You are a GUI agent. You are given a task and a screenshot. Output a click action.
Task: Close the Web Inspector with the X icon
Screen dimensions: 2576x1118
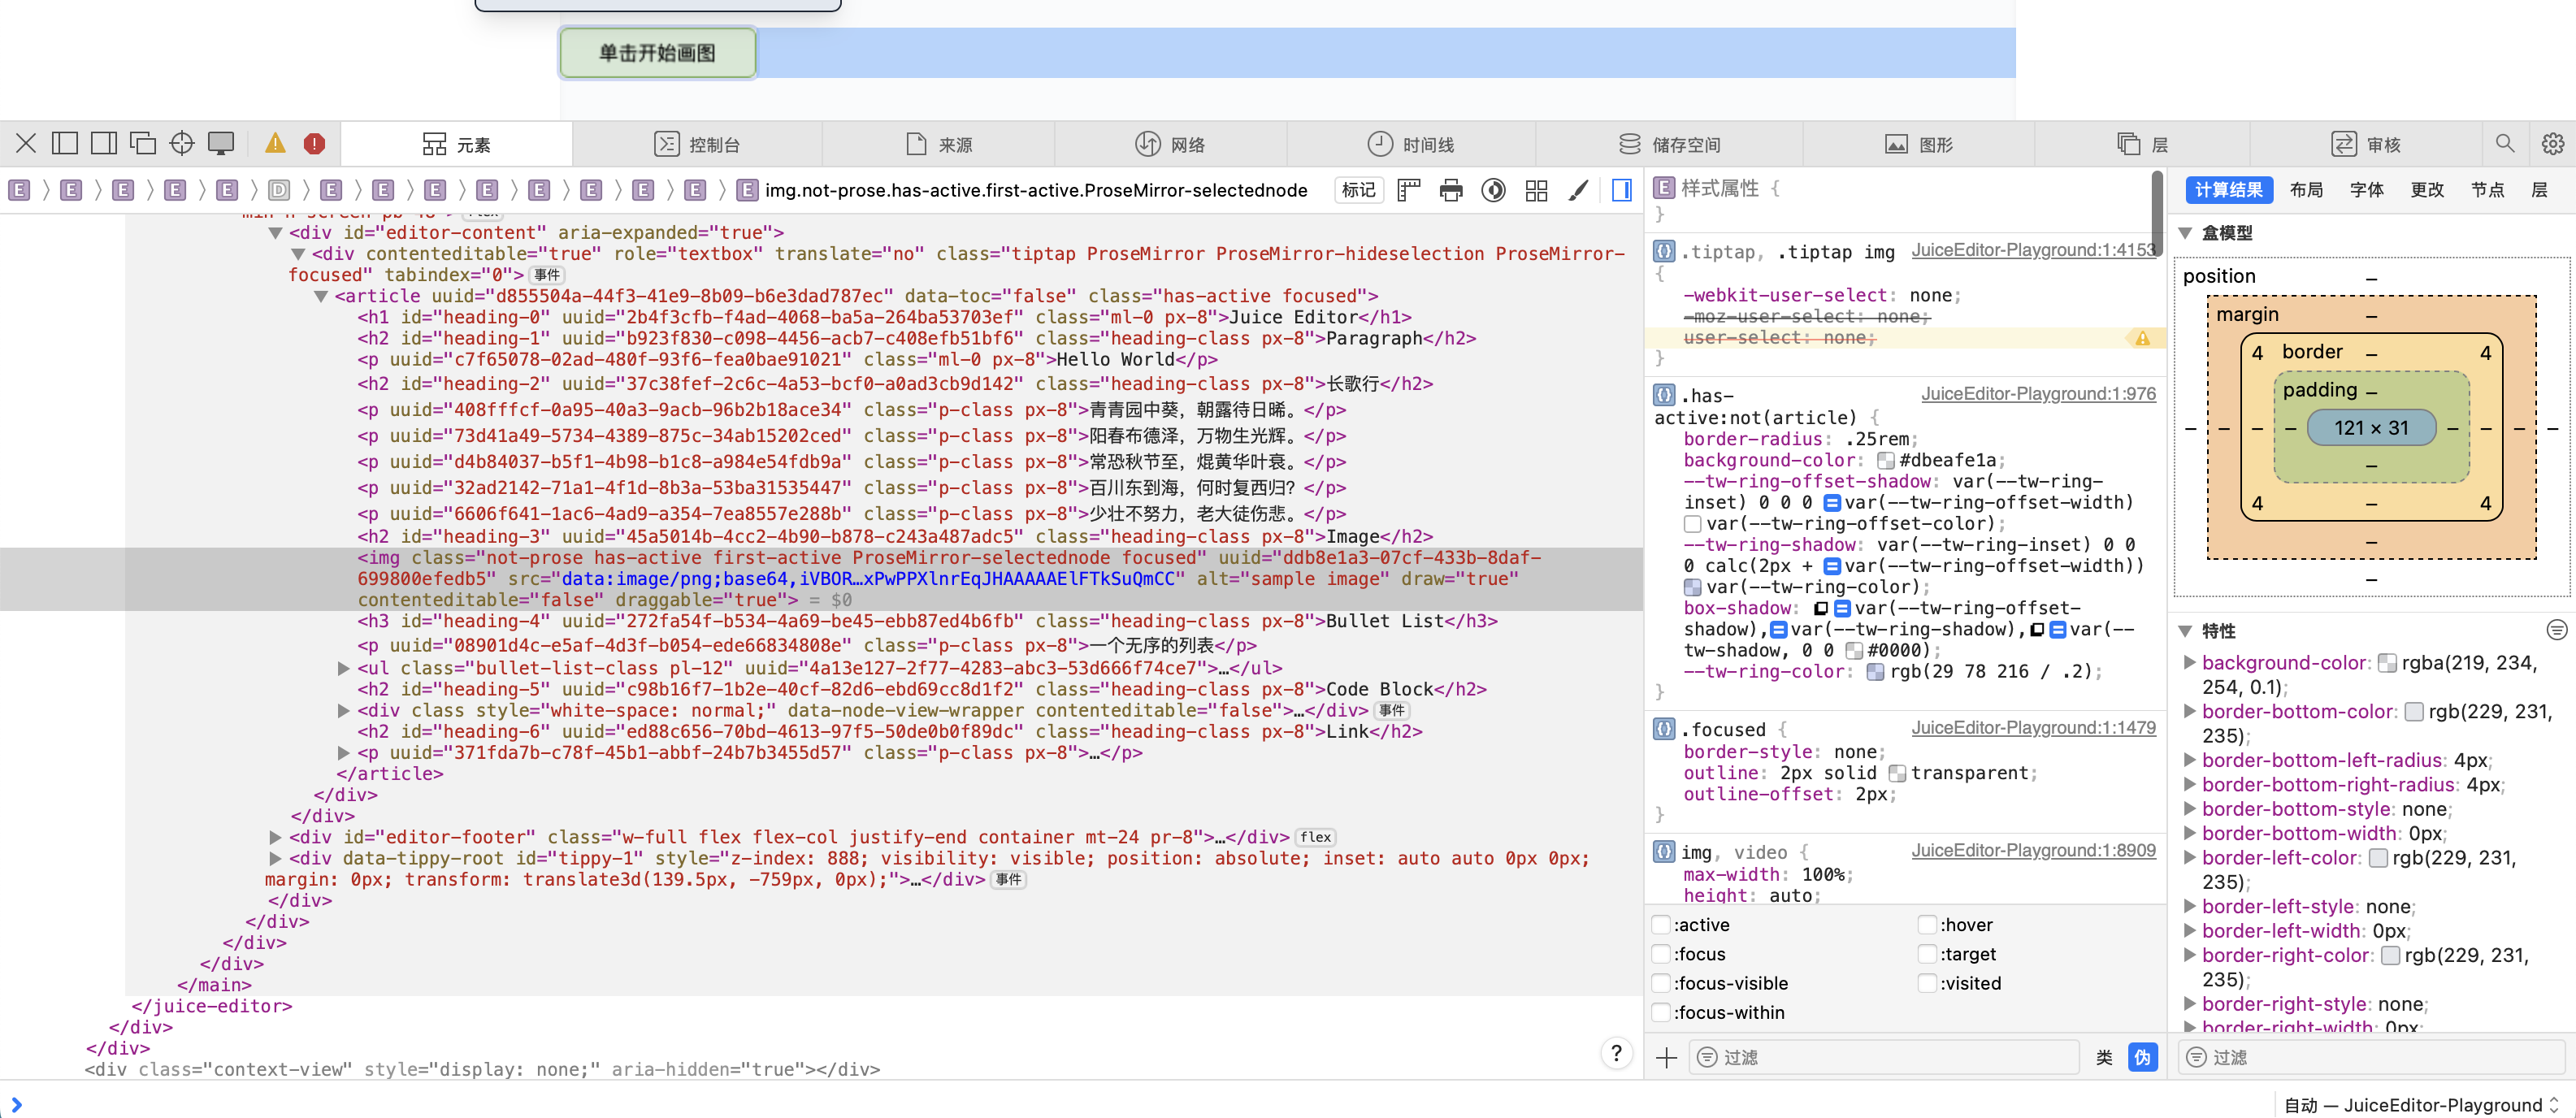pos(26,144)
